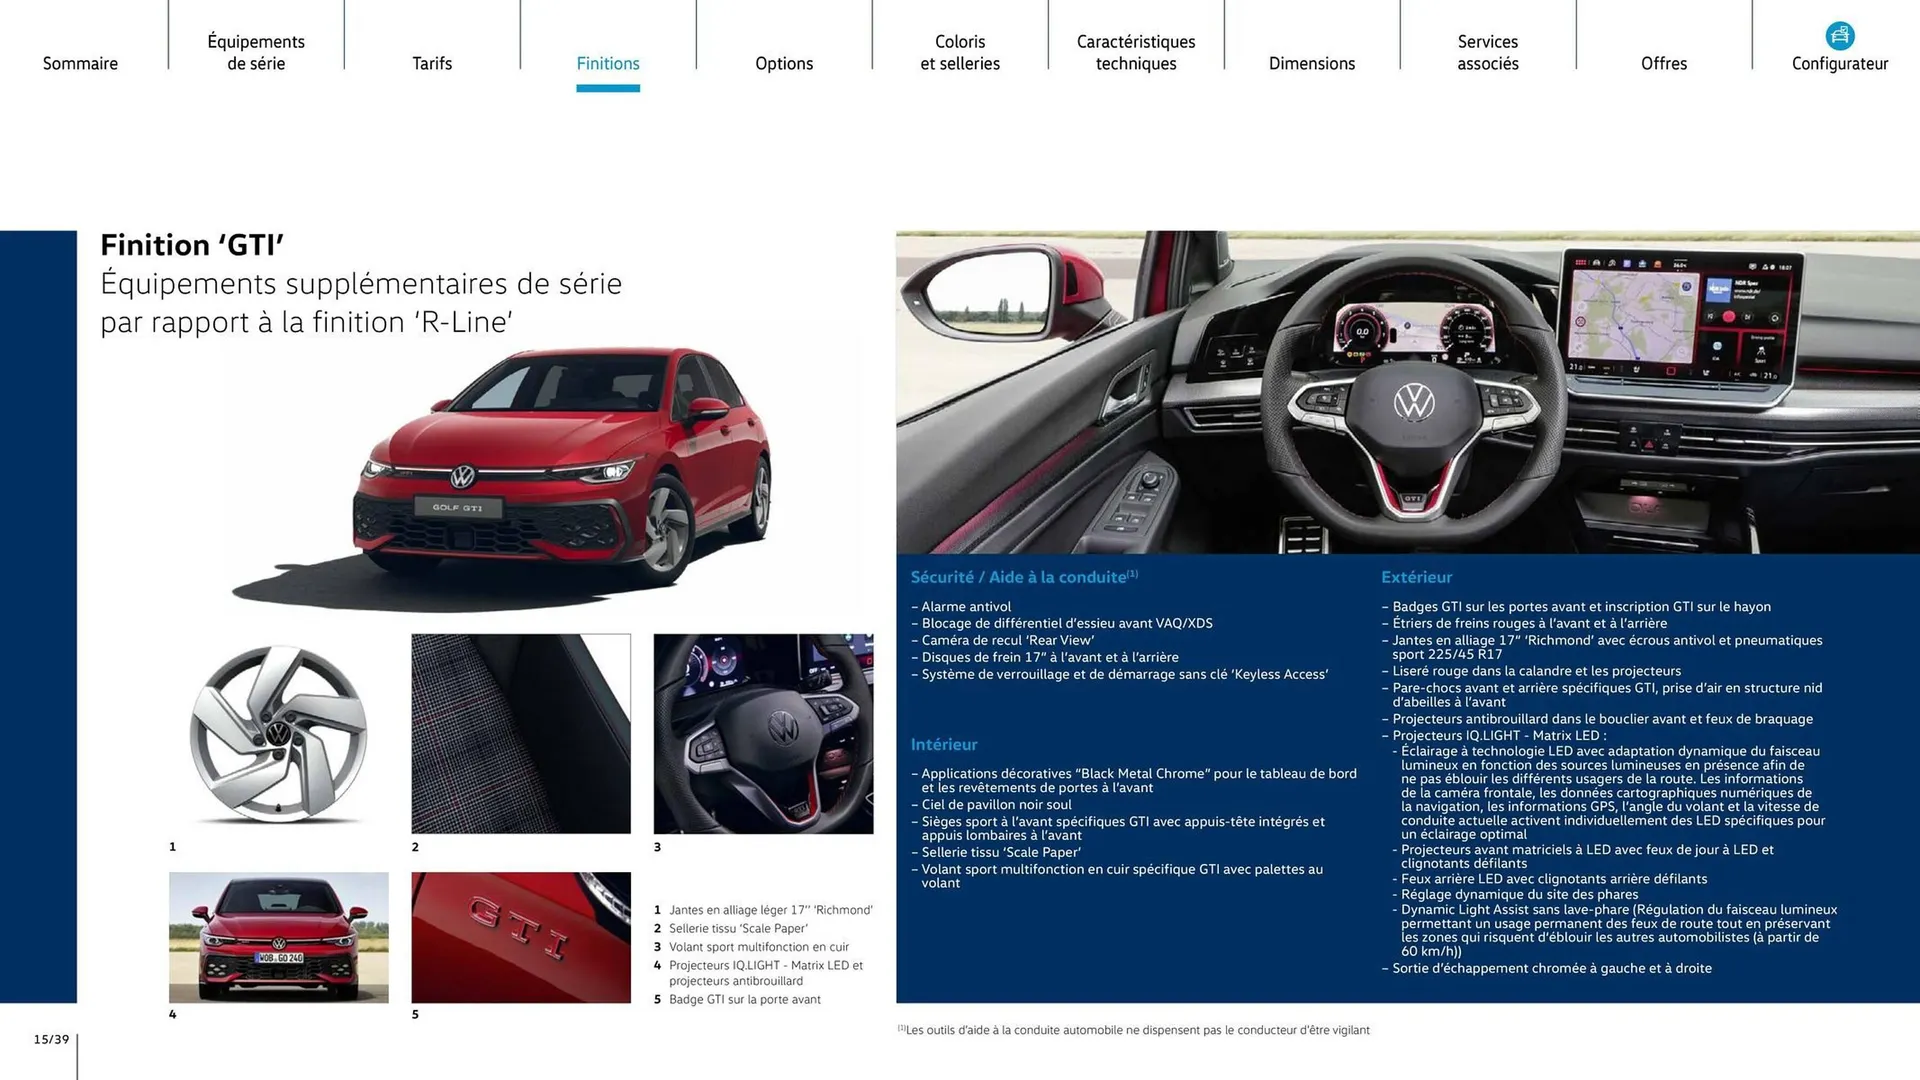Select the active Finitions tab
Screen dimensions: 1920x1080
[x=608, y=63]
